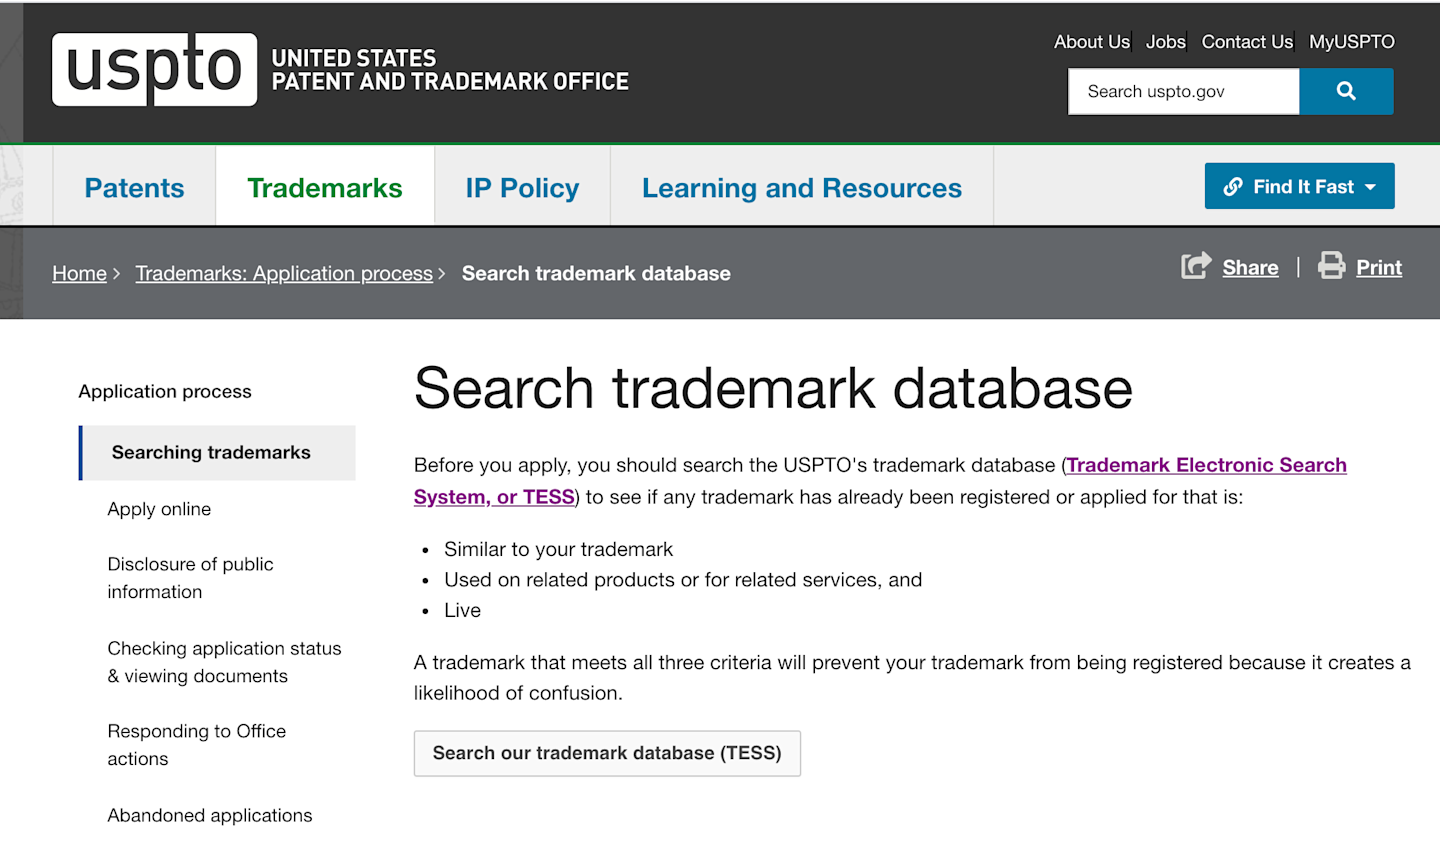
Task: Open the Patents menu tab
Action: (x=135, y=188)
